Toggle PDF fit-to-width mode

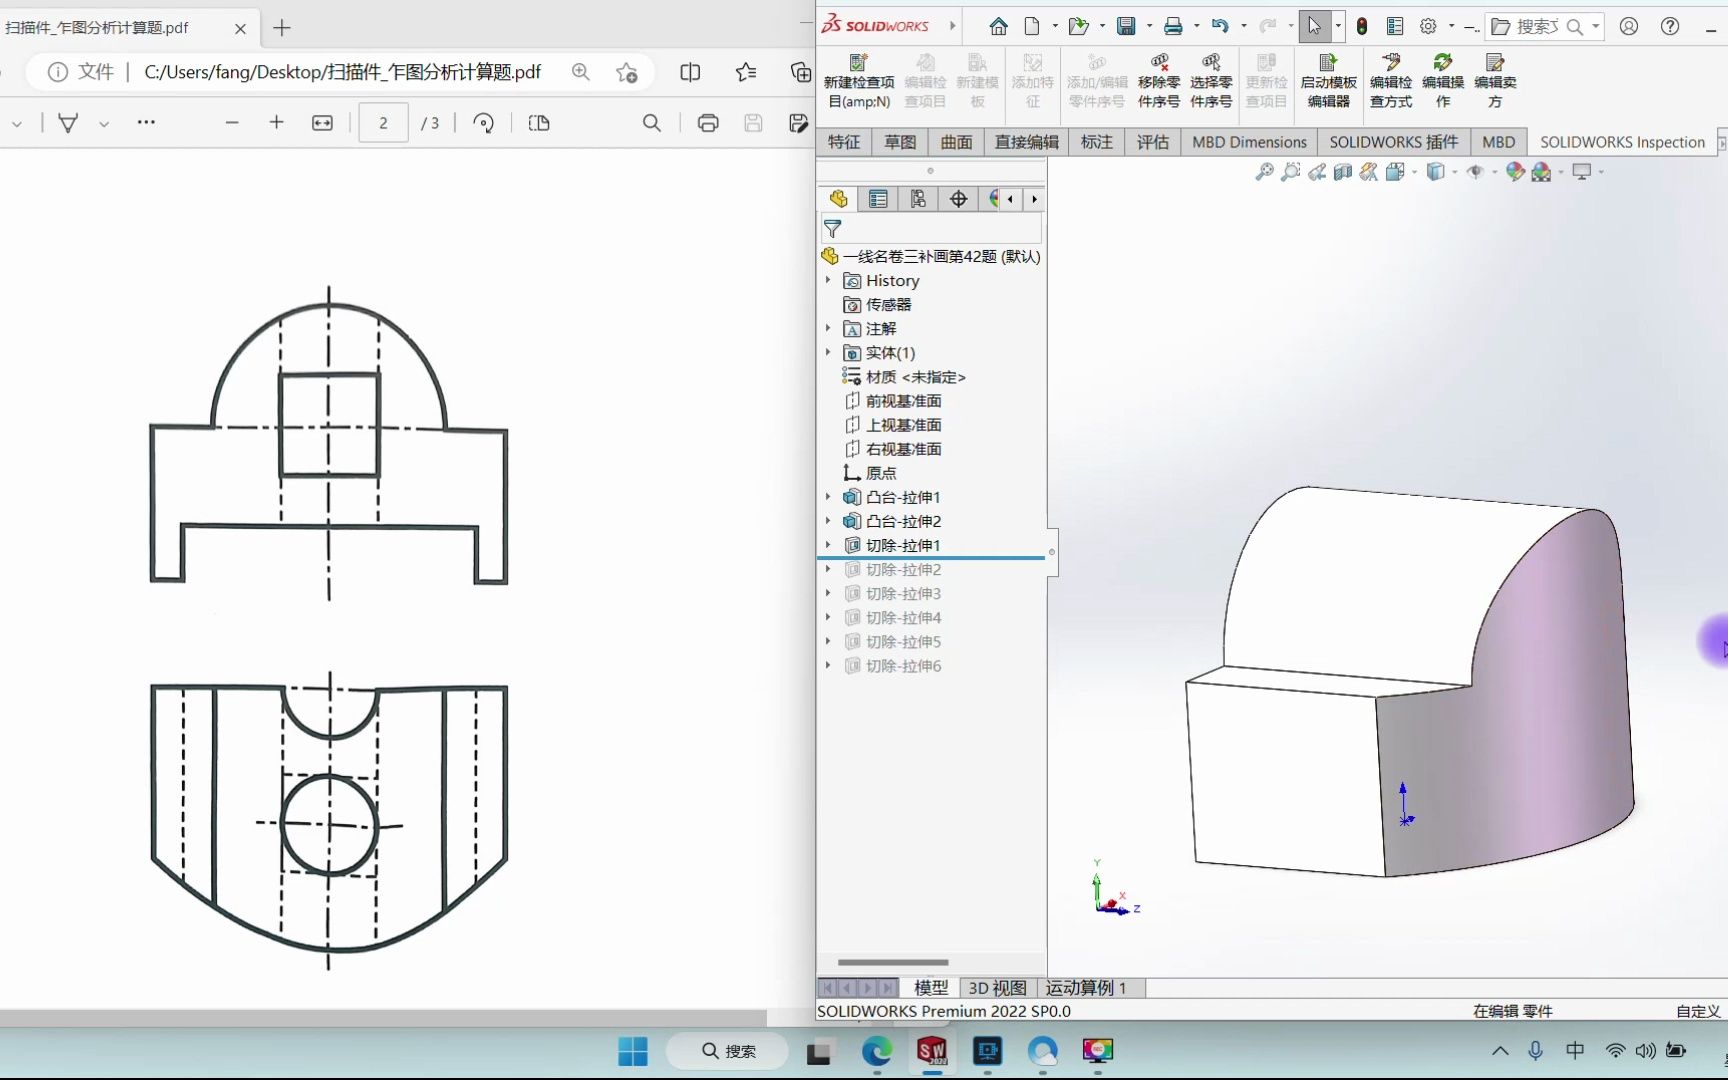coord(322,123)
